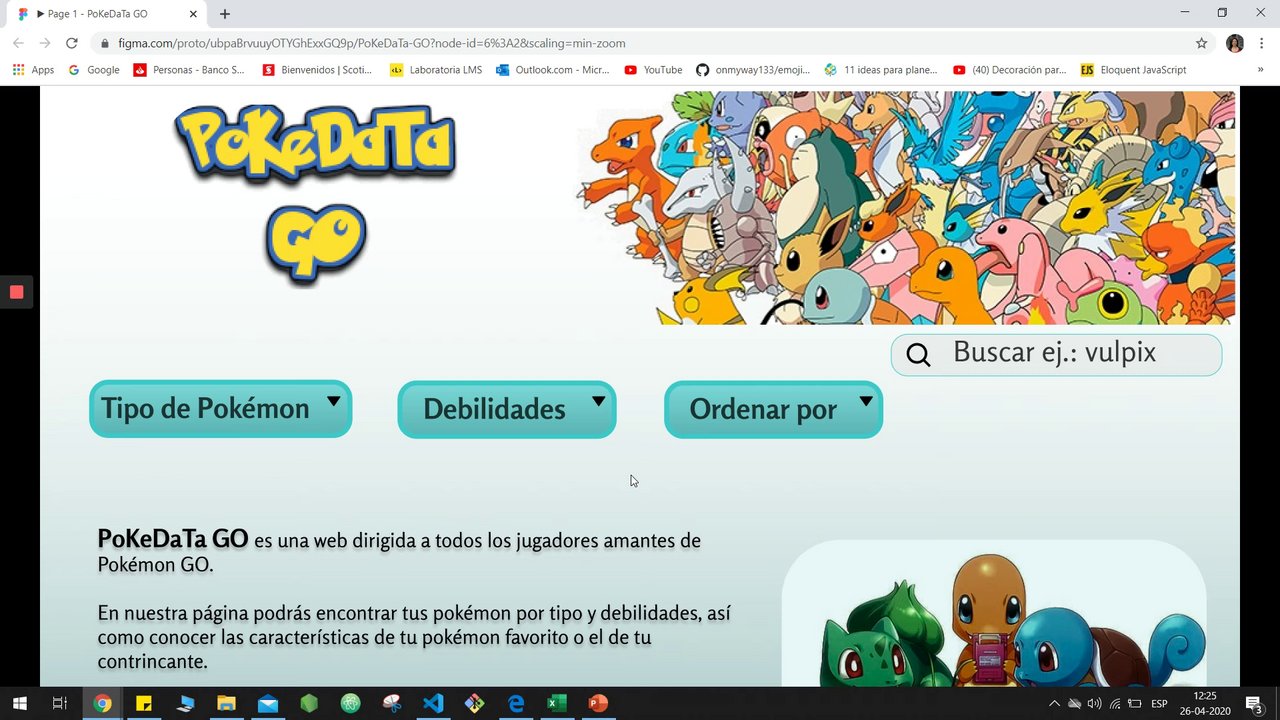Open the Chrome profile avatar
Viewport: 1280px width, 720px height.
[x=1235, y=43]
